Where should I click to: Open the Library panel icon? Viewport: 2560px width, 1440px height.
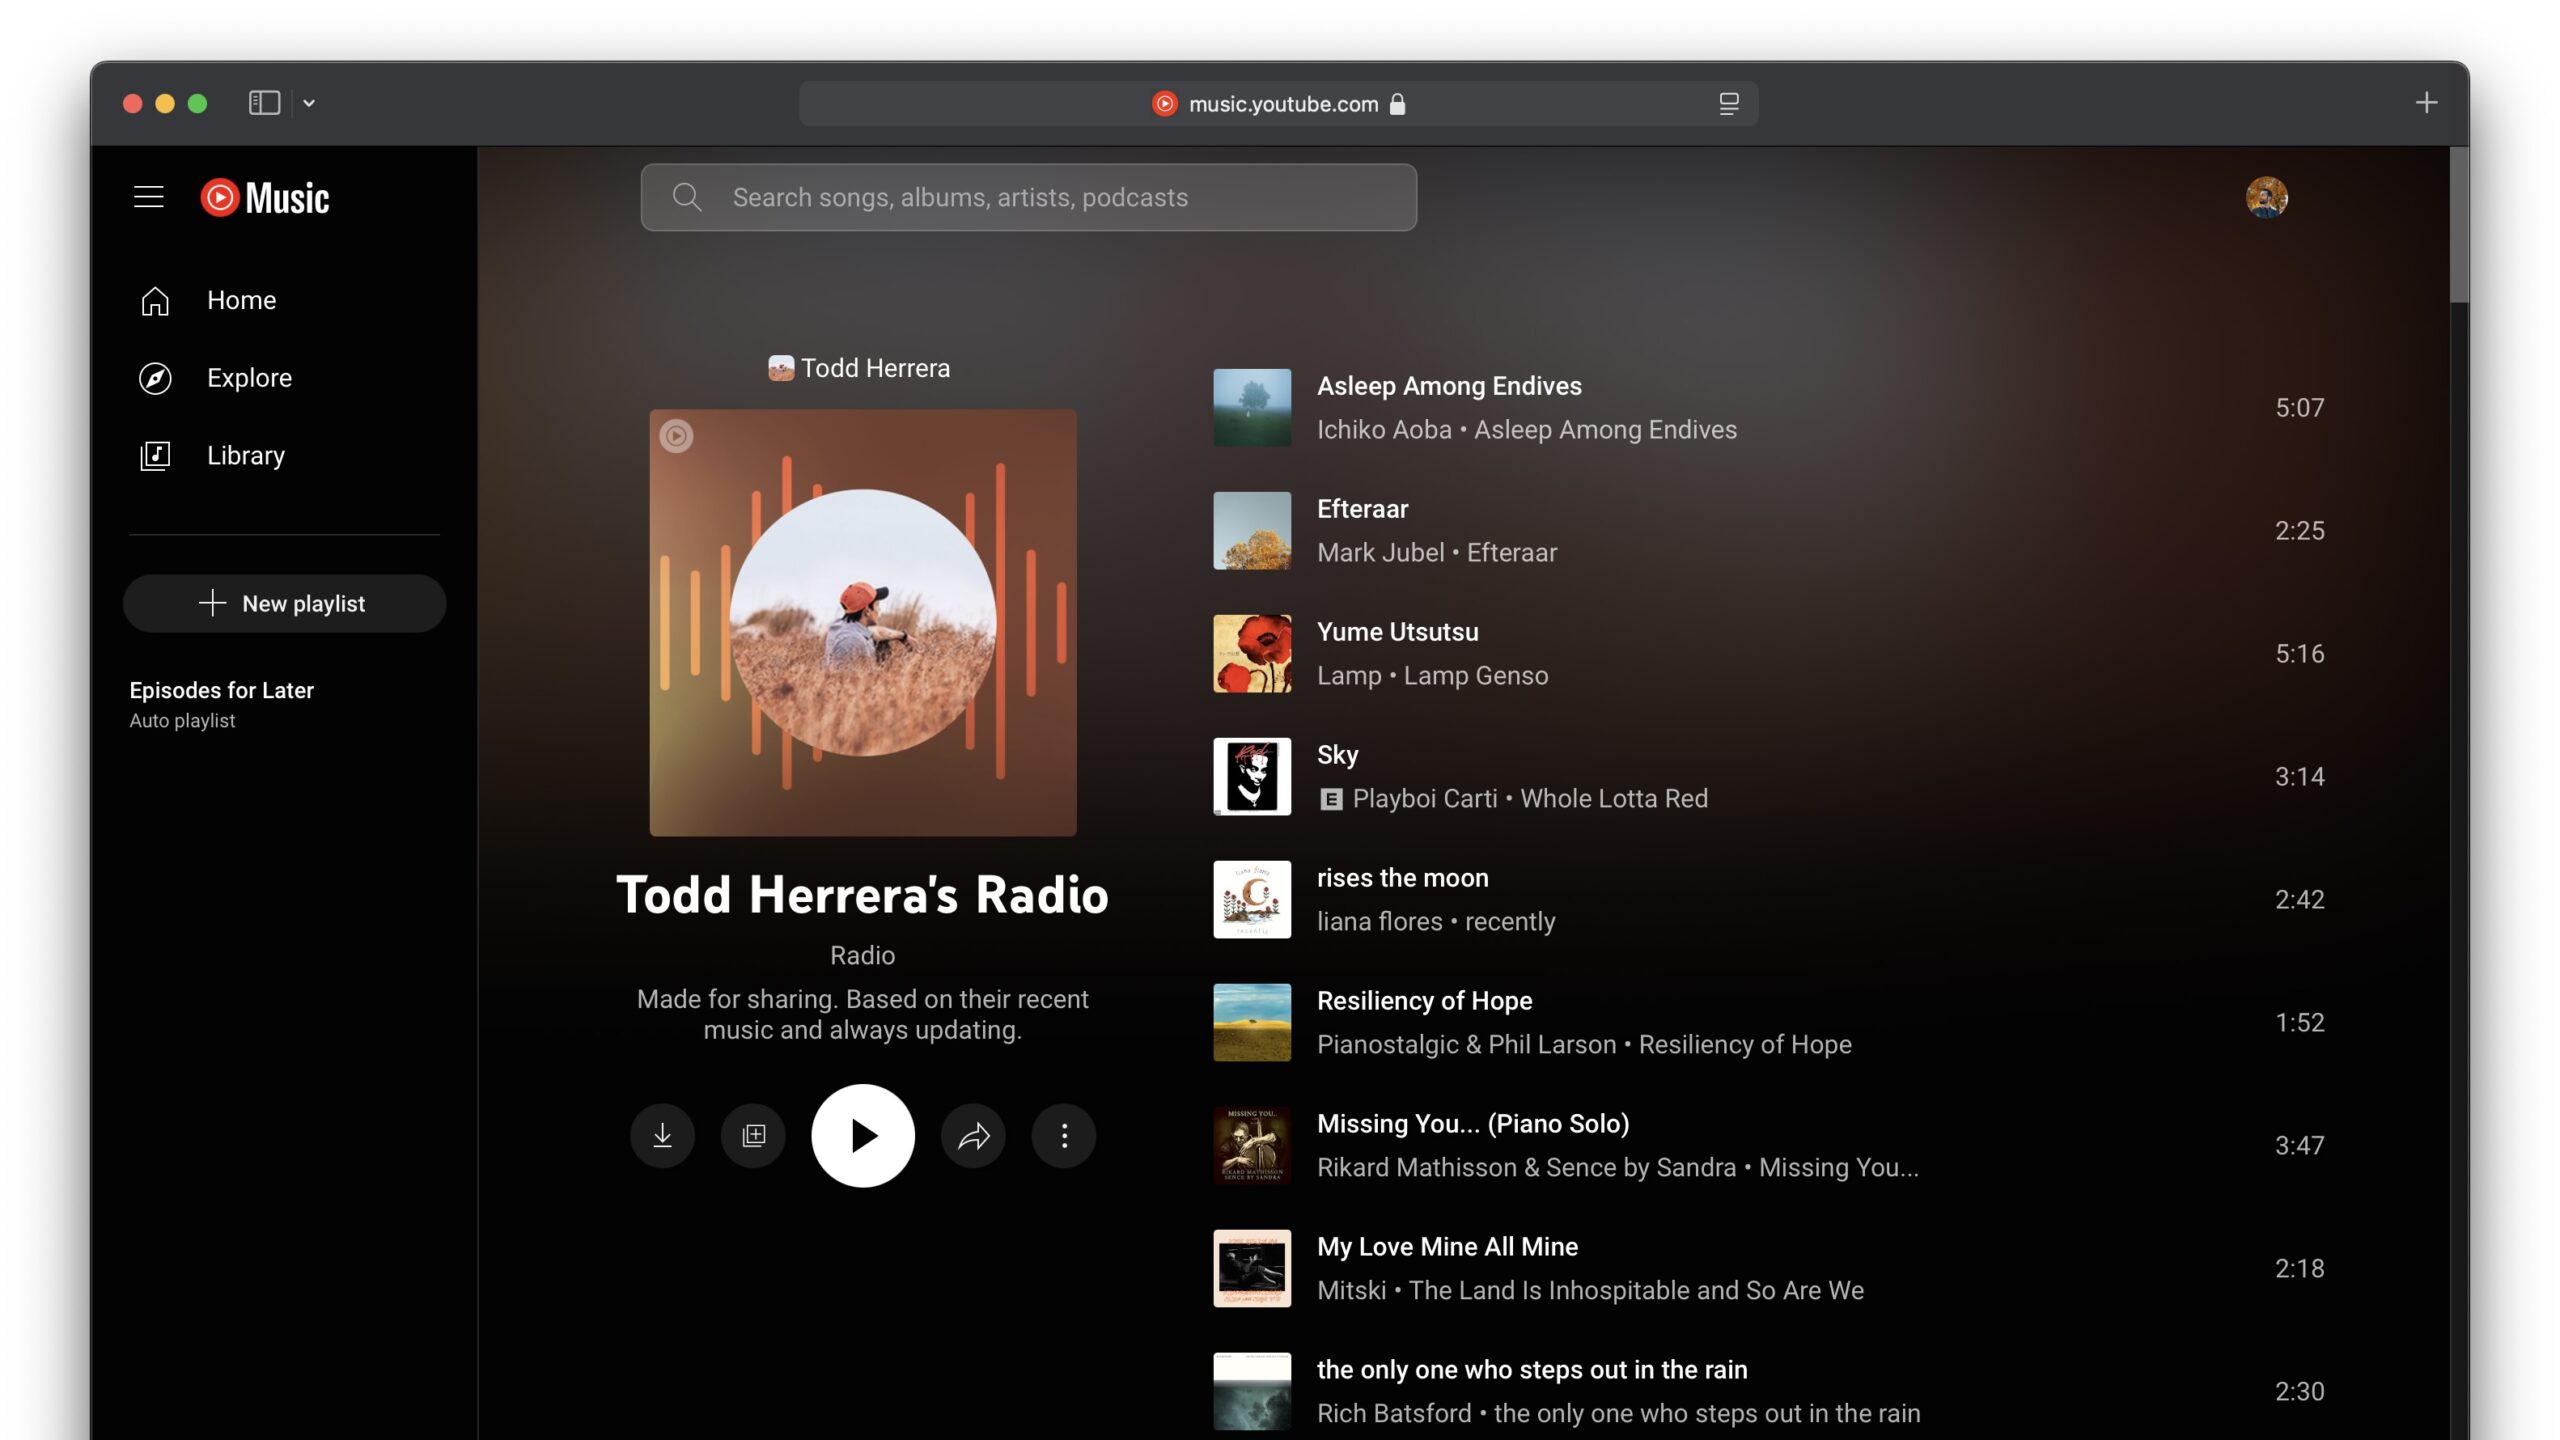155,454
